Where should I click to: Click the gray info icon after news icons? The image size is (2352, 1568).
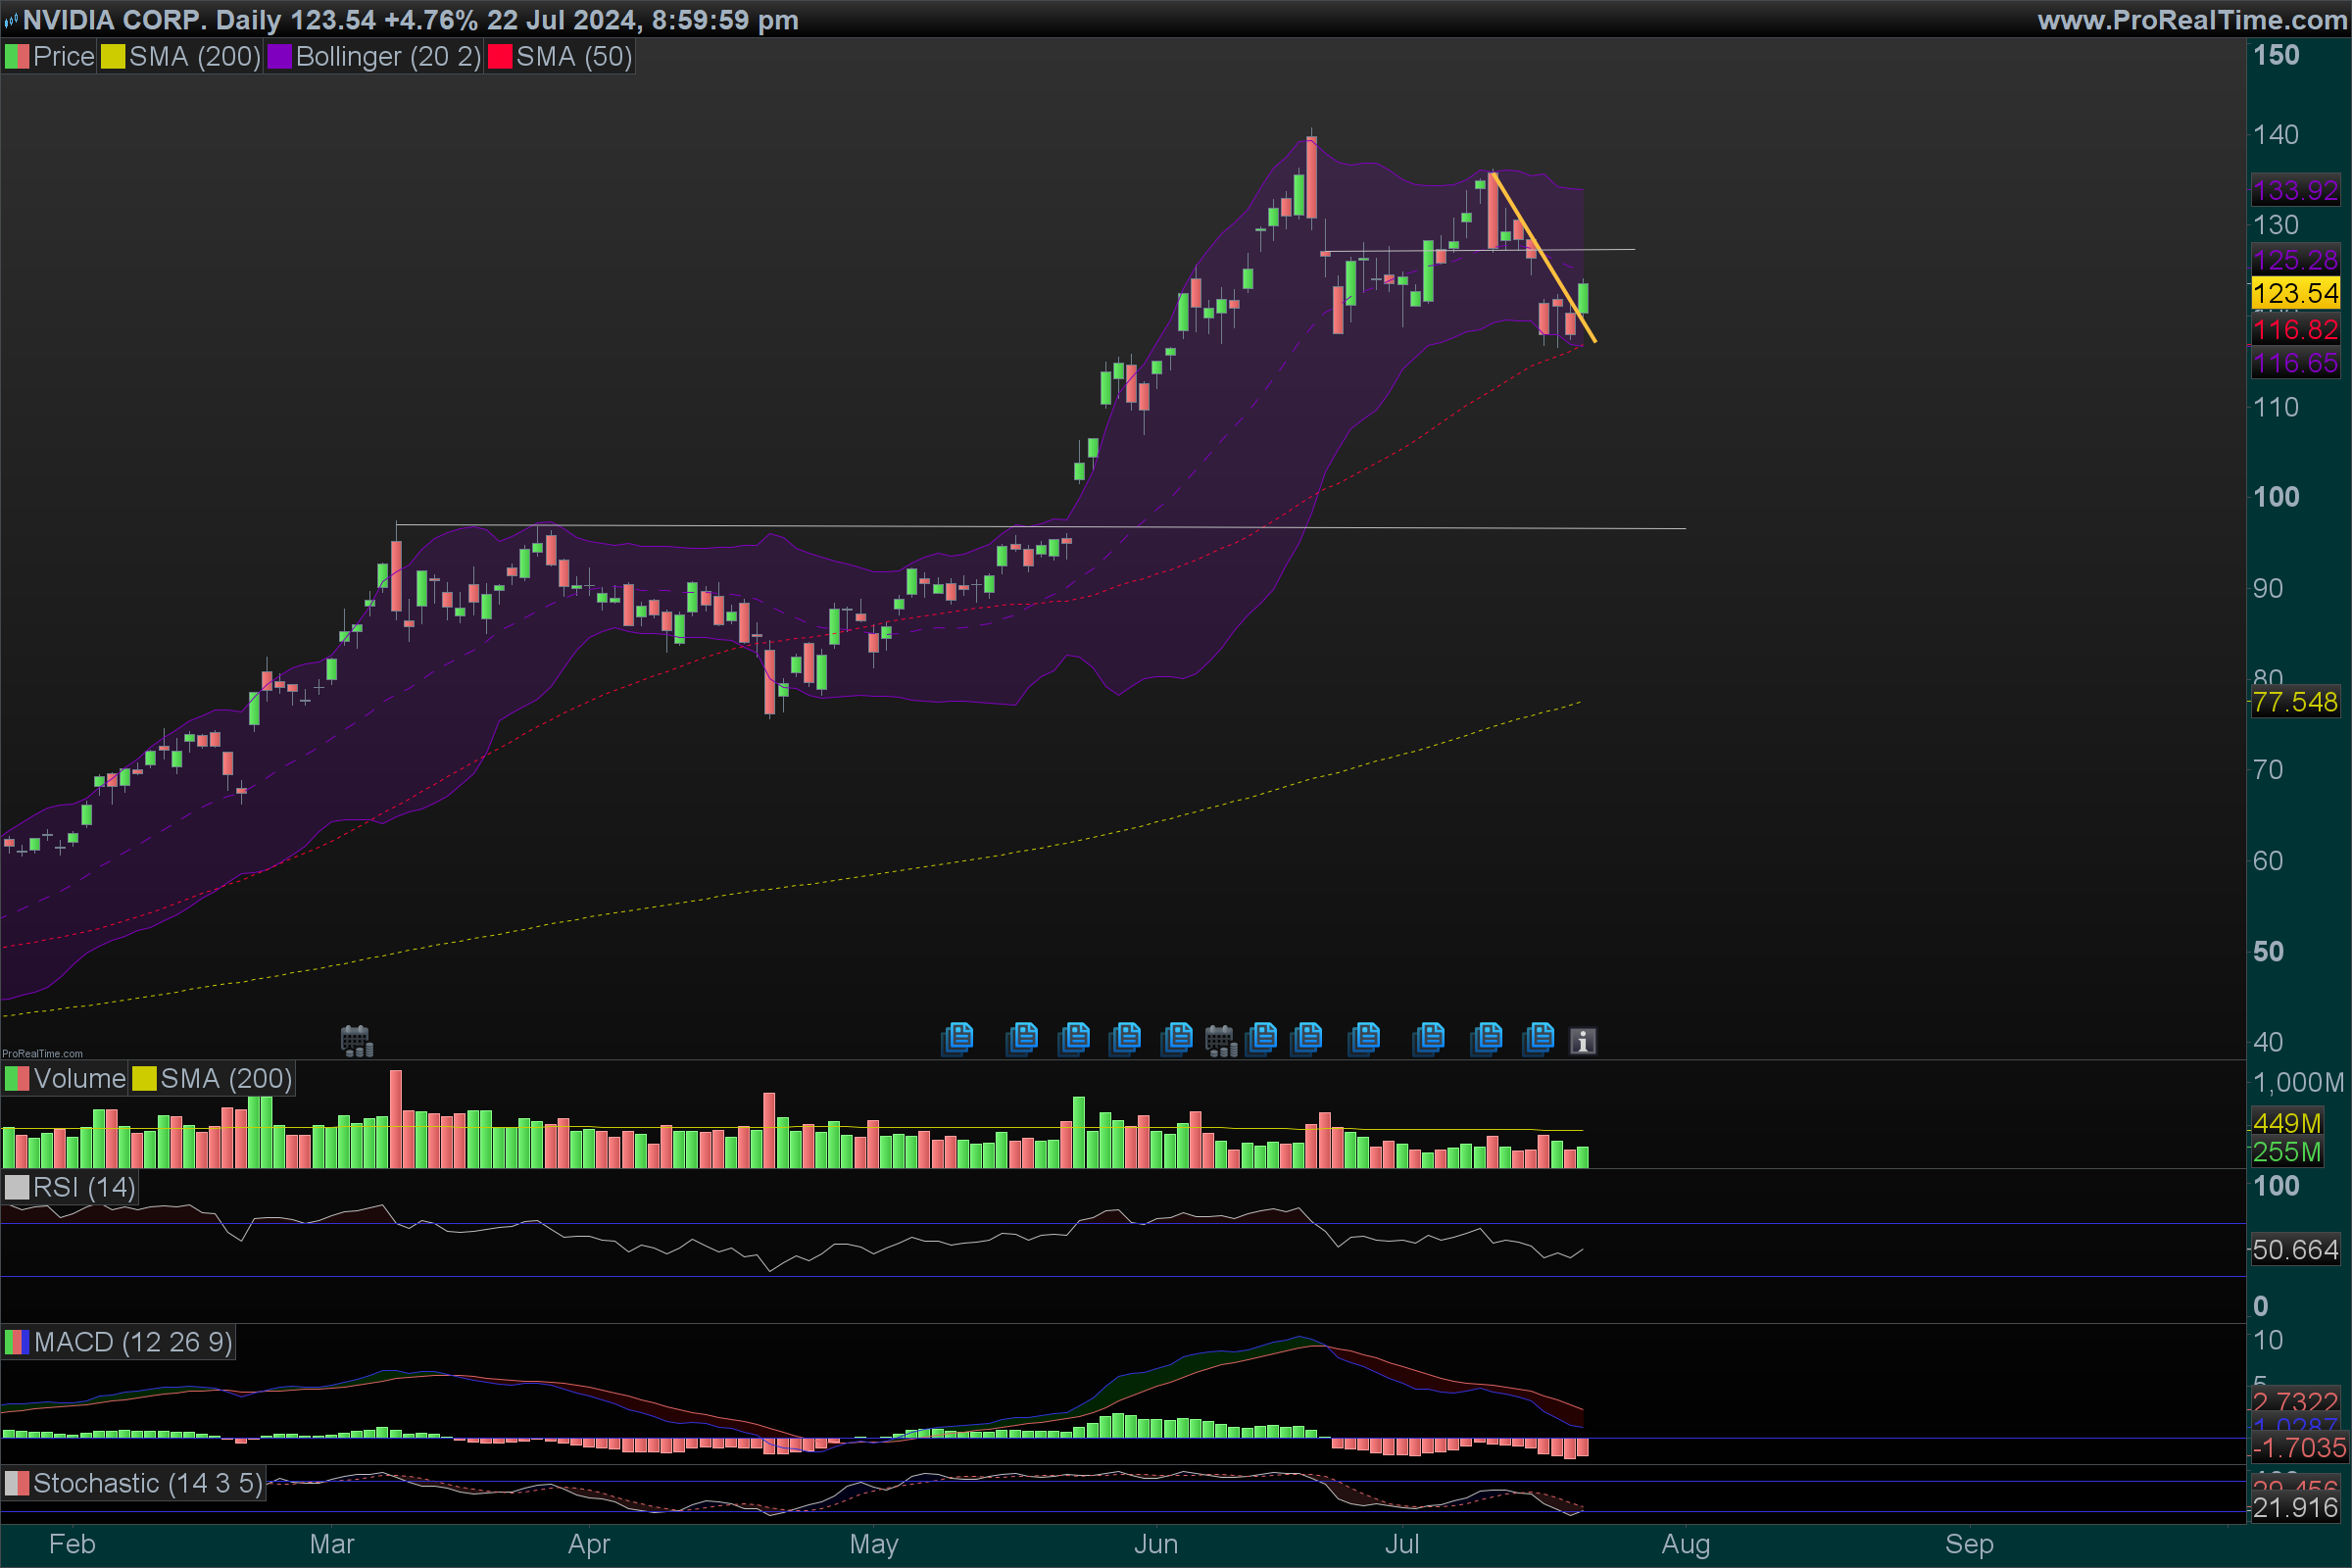1582,1041
